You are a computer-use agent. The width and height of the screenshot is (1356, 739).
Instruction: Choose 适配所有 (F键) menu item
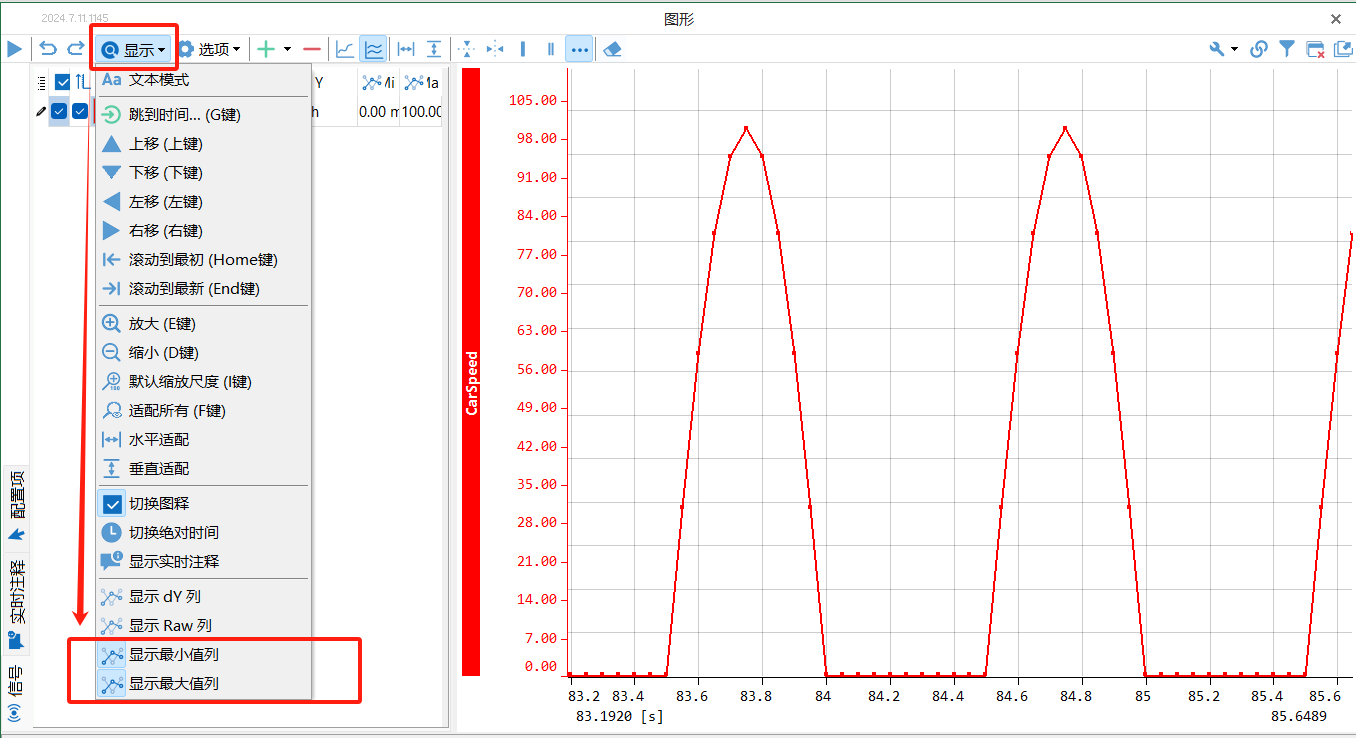tap(203, 411)
